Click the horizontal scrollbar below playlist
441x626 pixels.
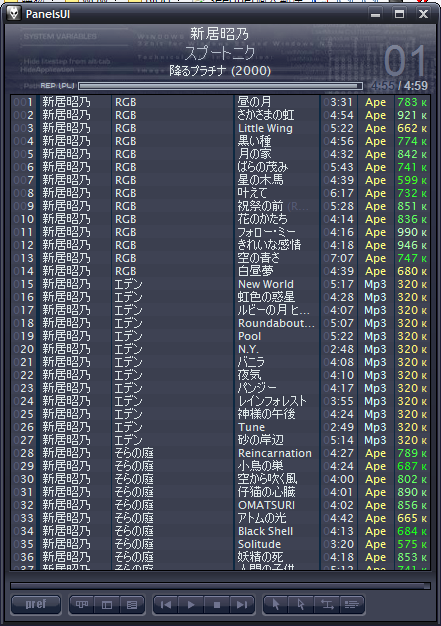coord(220,586)
